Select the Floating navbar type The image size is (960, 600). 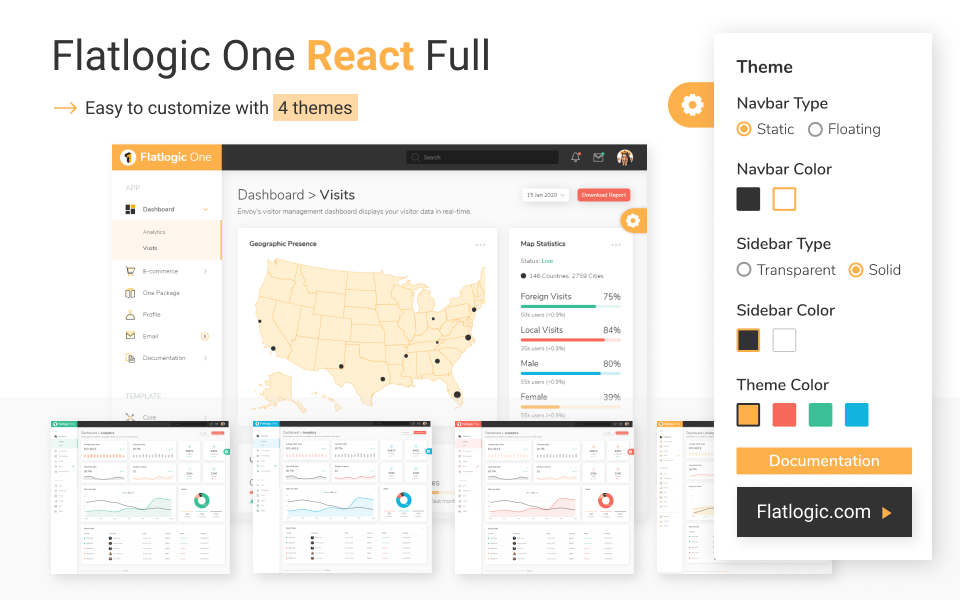(x=815, y=129)
